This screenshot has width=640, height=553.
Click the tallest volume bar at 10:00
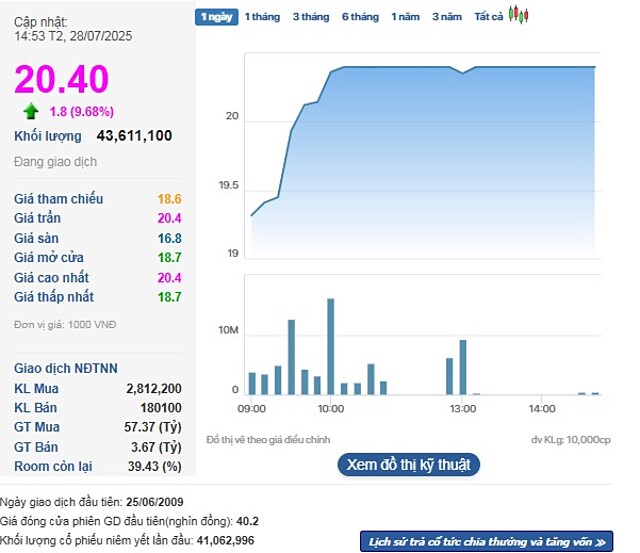click(x=330, y=346)
